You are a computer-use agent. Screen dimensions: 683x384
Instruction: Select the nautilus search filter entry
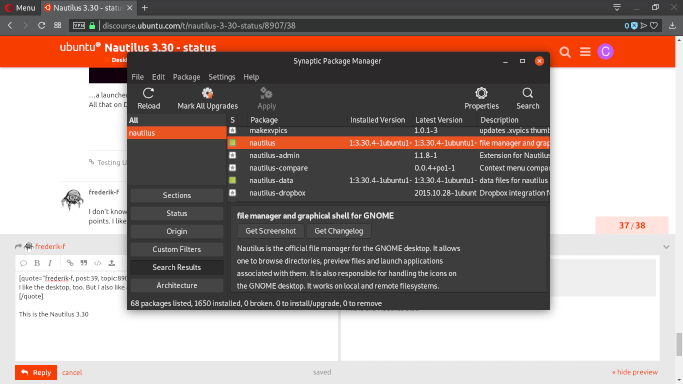(x=177, y=133)
